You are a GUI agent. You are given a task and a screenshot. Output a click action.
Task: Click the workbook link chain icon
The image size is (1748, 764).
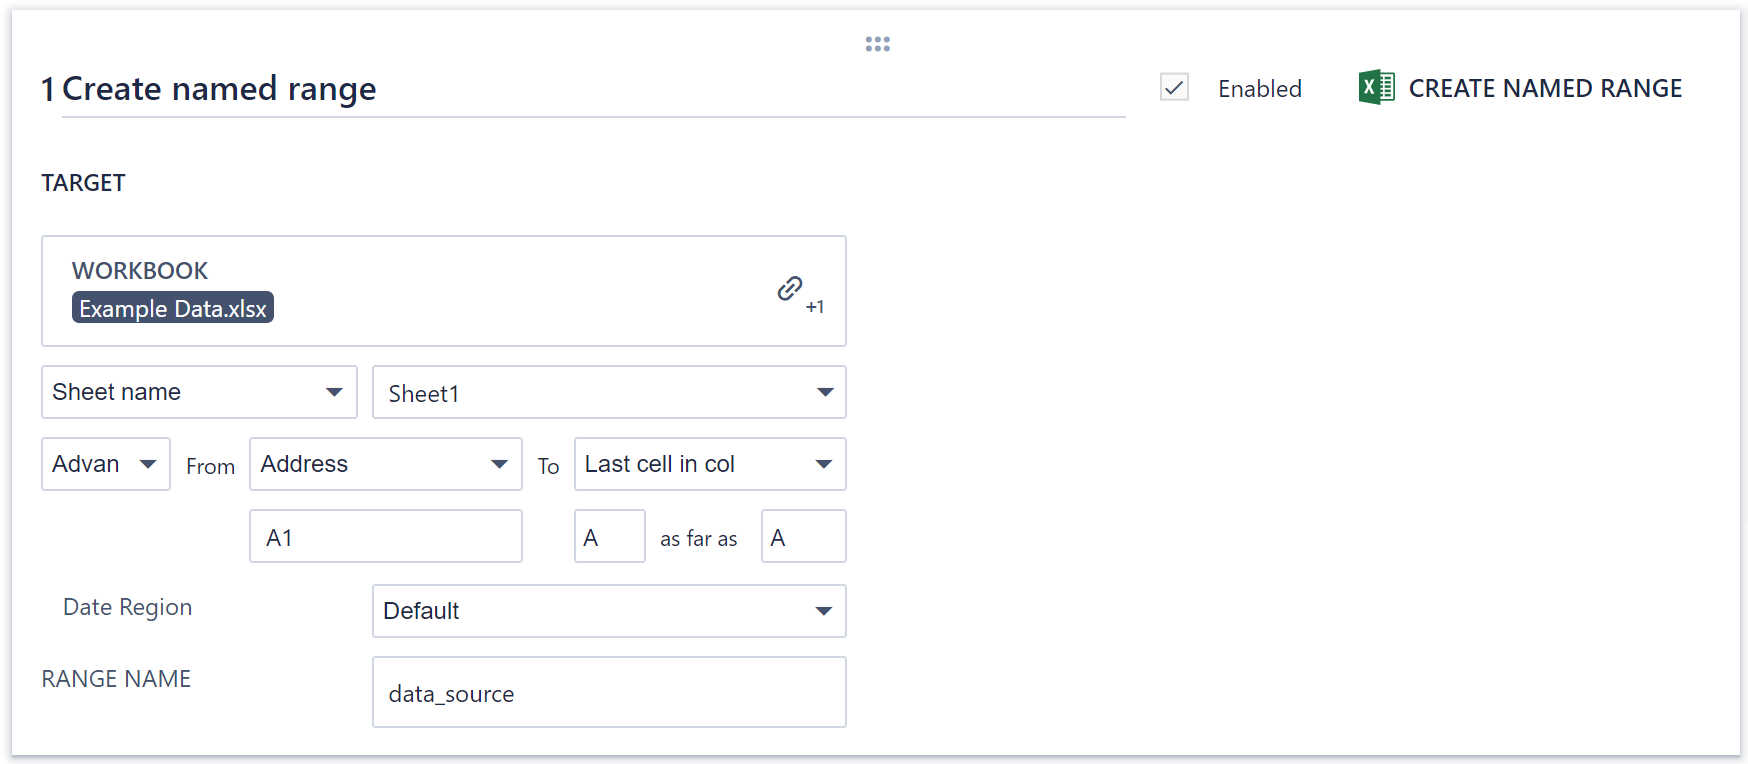point(790,288)
